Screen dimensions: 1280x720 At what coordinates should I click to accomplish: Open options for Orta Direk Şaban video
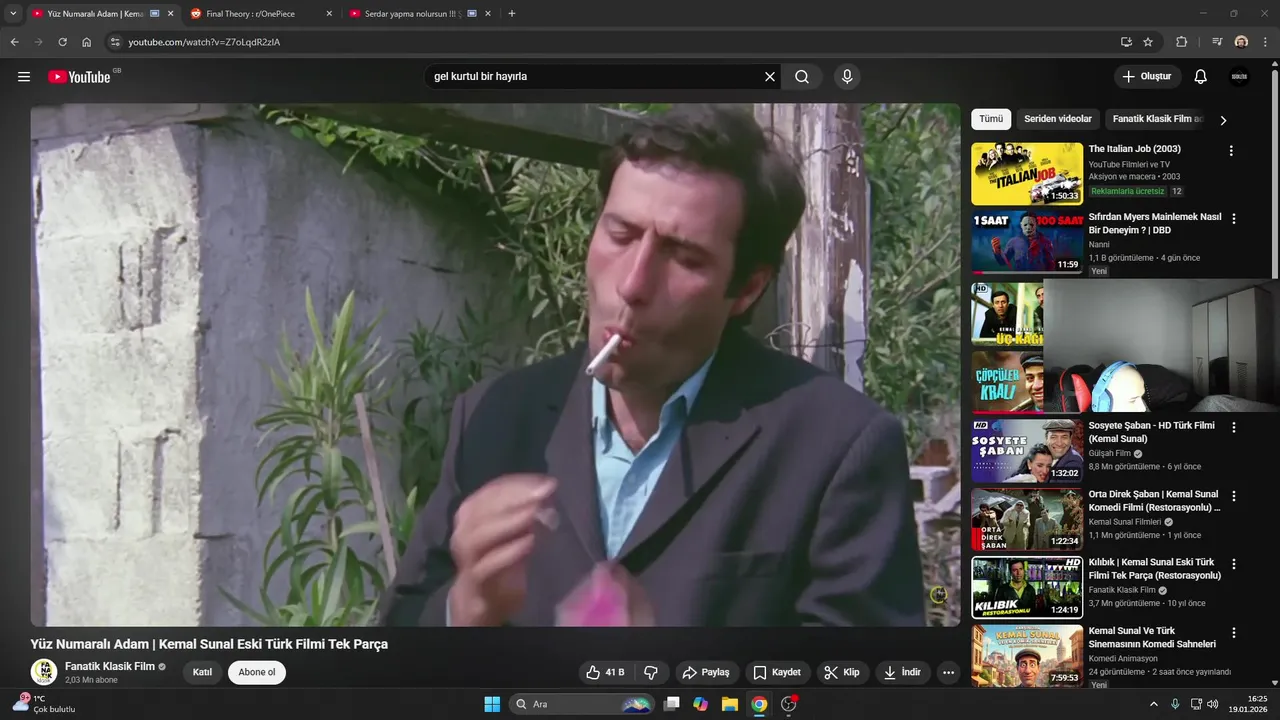1233,496
